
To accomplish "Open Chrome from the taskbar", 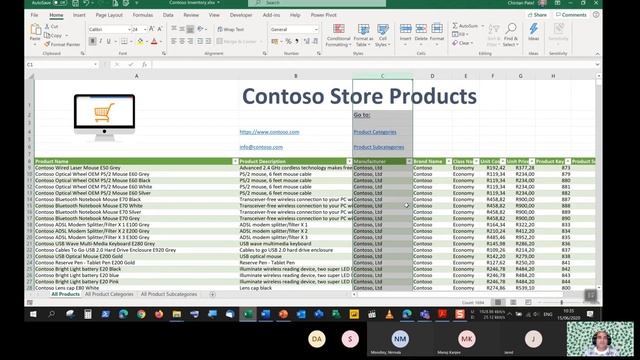I will point(141,314).
